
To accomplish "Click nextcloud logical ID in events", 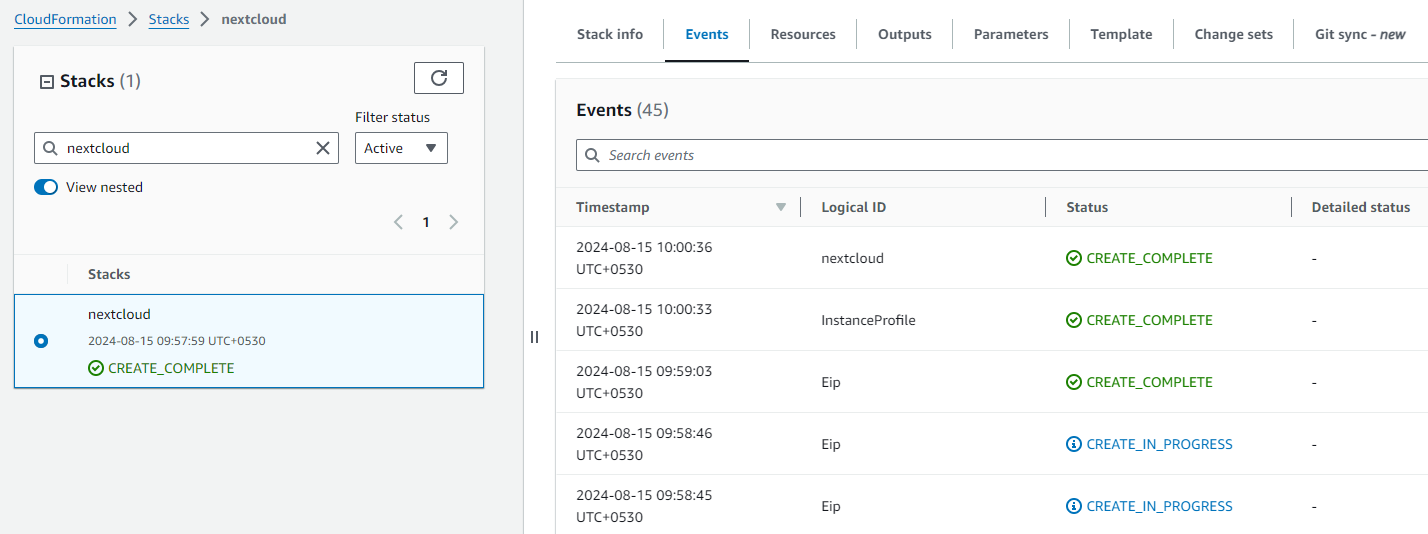I will (852, 258).
